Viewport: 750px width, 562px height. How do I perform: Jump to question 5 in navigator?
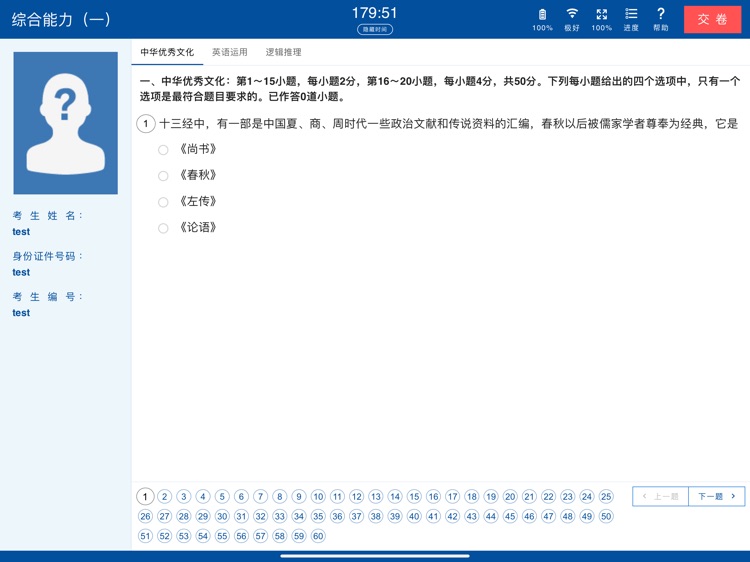coord(222,496)
